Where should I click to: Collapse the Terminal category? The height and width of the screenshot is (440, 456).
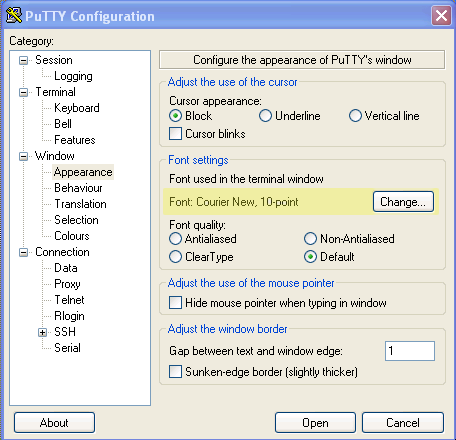pos(23,92)
